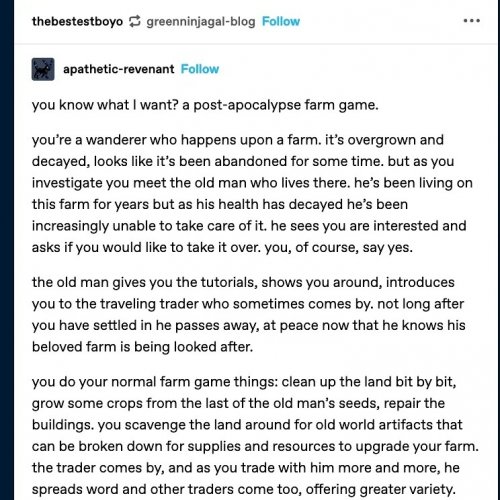Click the paragraph starting 'you're a wanderer'
This screenshot has width=500, height=500.
[x=252, y=194]
